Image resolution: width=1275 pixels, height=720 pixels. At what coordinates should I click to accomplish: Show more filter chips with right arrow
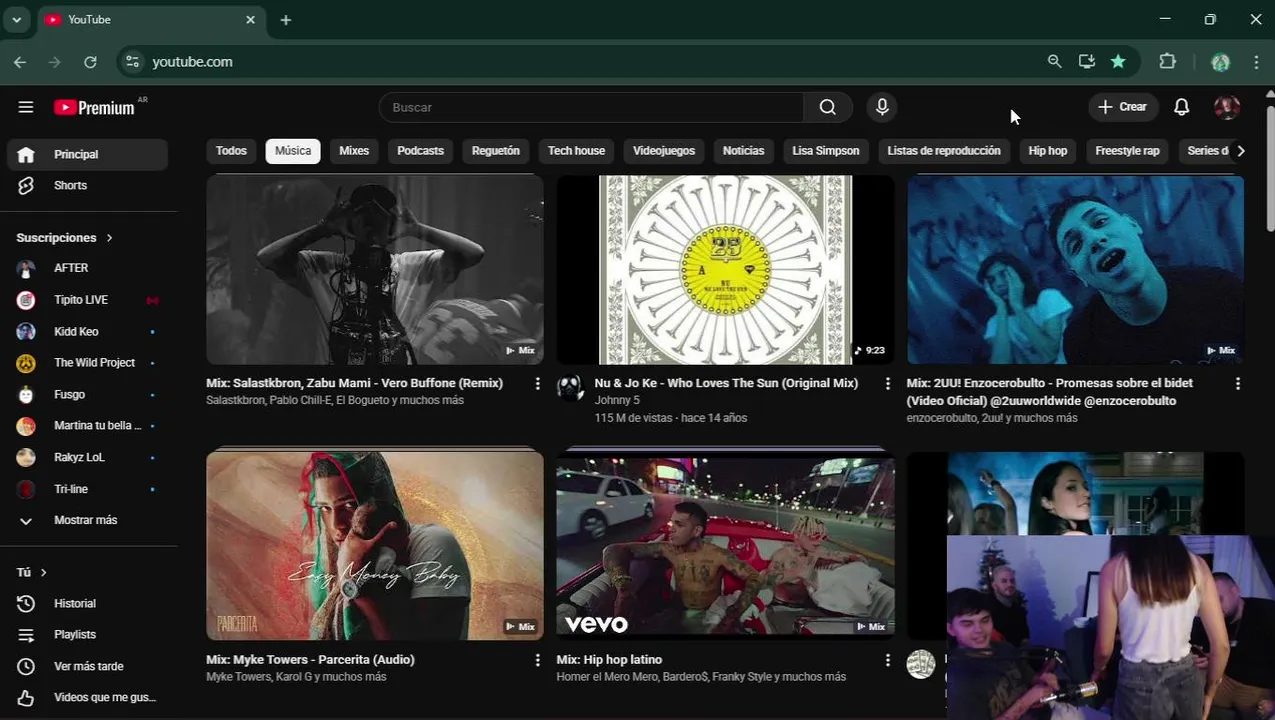point(1240,151)
